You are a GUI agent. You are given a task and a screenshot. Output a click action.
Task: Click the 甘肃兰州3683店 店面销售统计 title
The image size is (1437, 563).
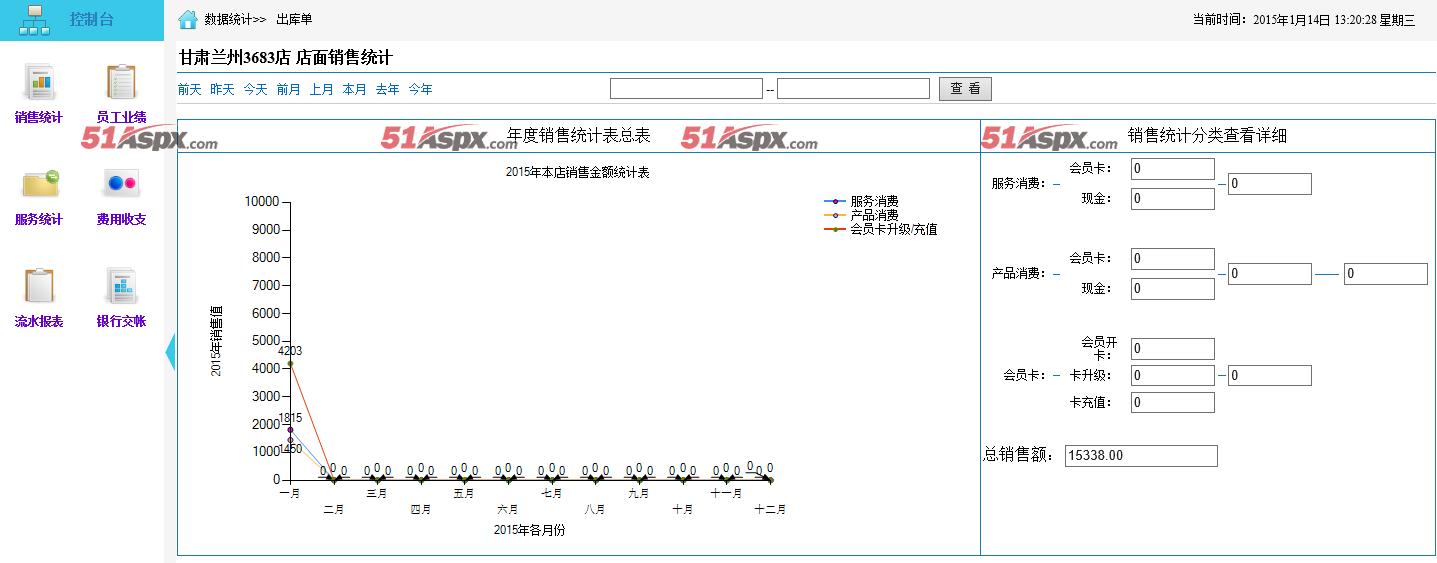click(x=285, y=57)
